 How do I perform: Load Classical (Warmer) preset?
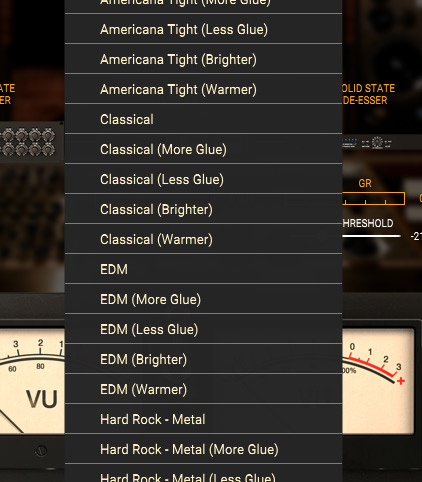click(x=203, y=239)
